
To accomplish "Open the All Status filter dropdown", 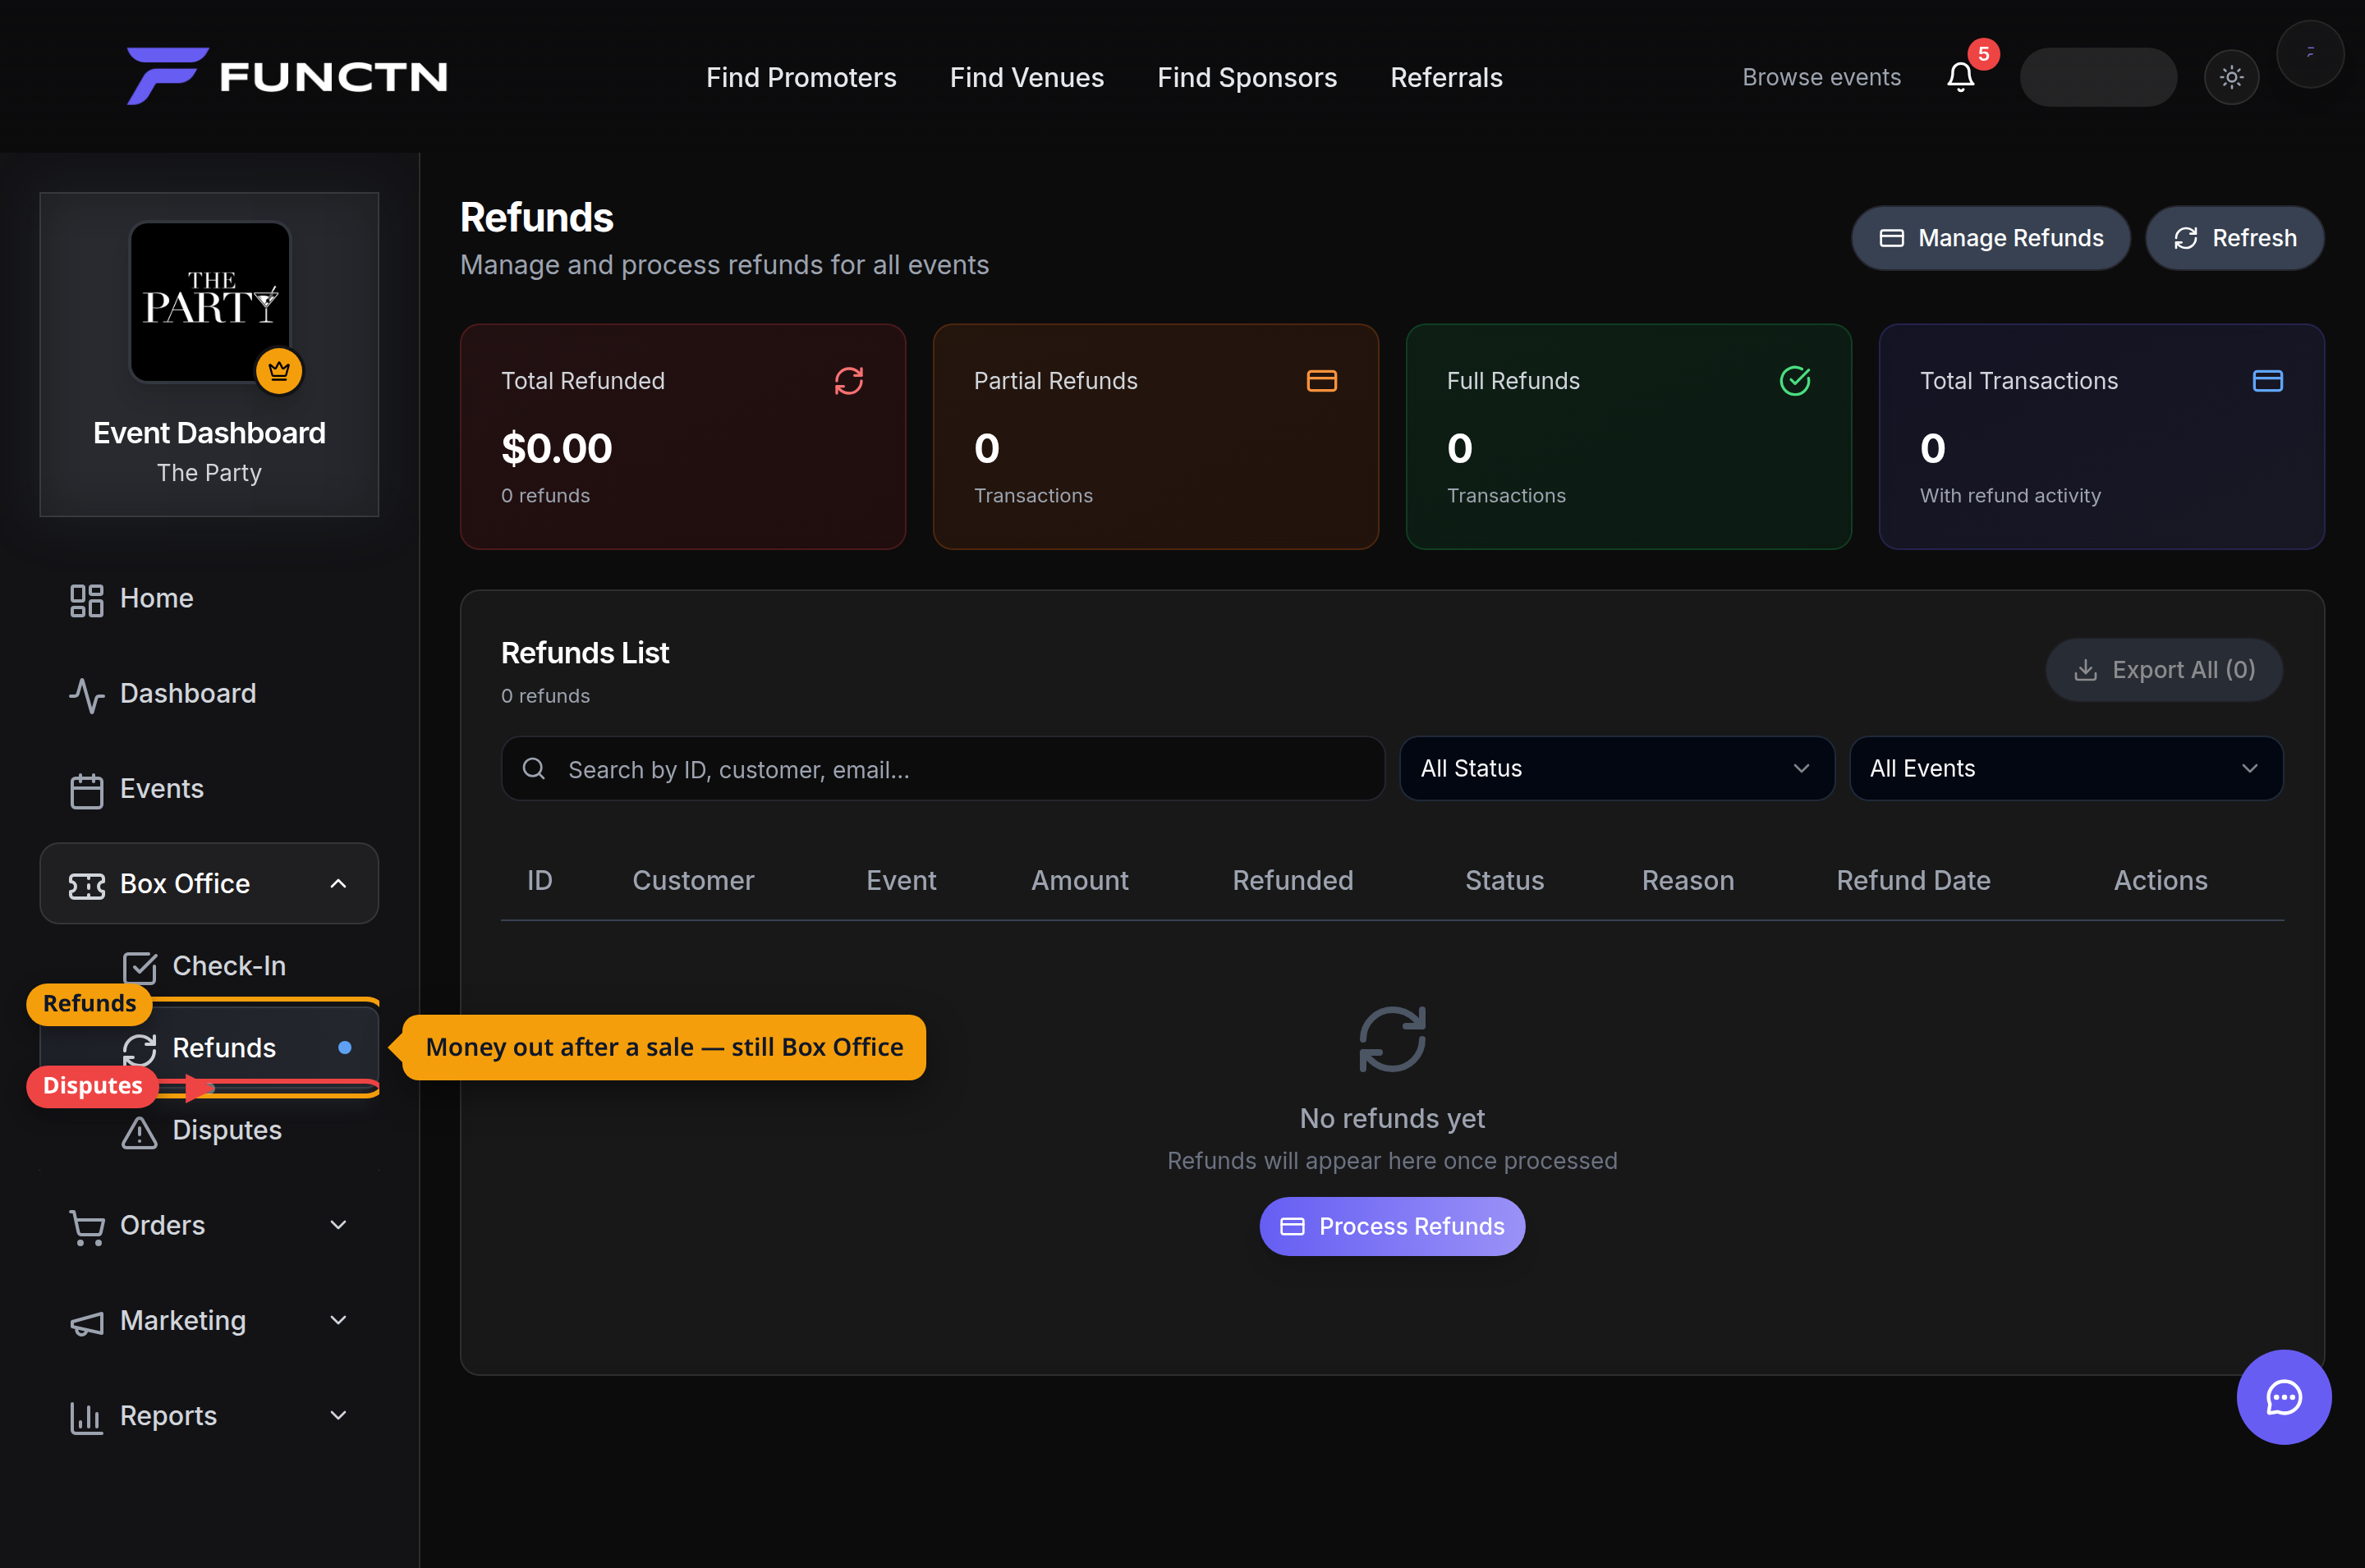I will pos(1617,769).
